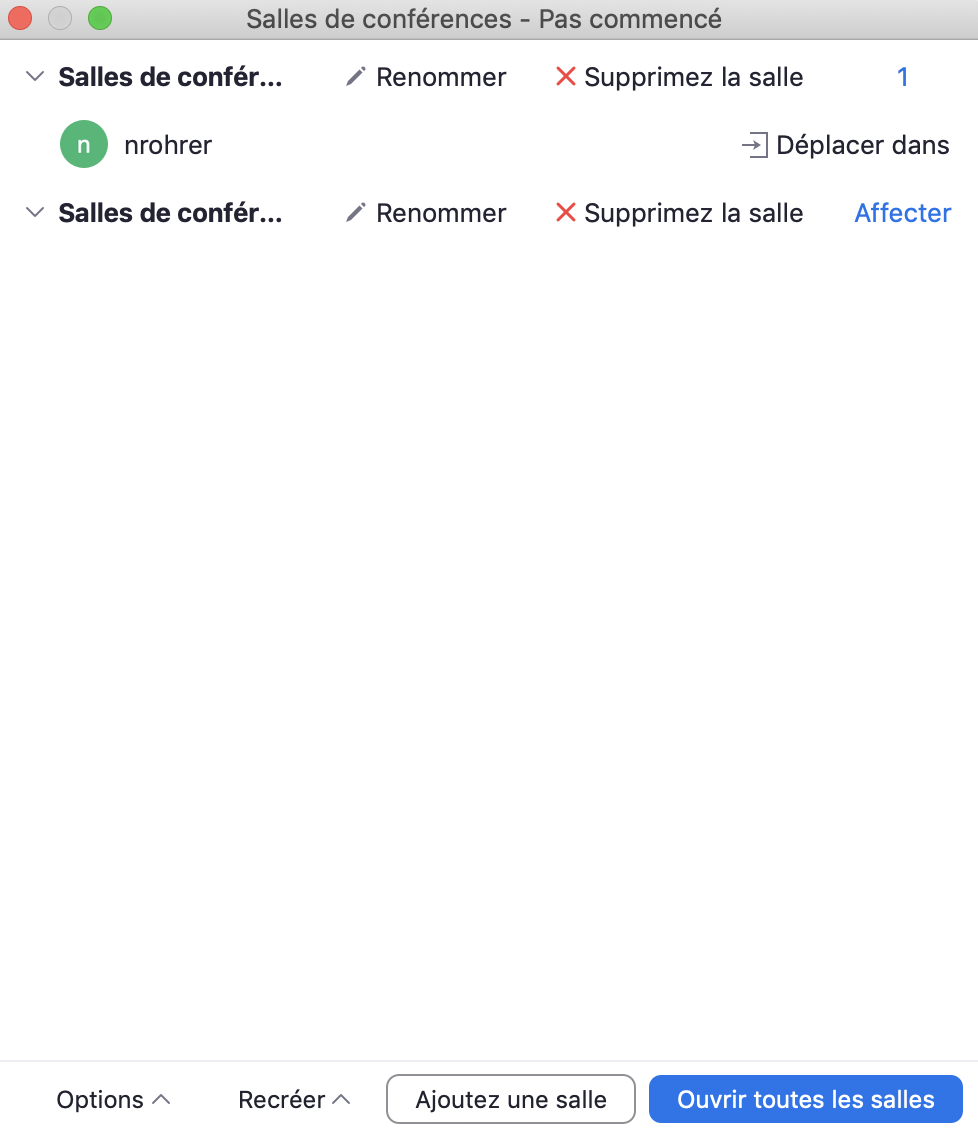The width and height of the screenshot is (978, 1128).
Task: Select the second room name beside Affecter
Action: tap(170, 213)
